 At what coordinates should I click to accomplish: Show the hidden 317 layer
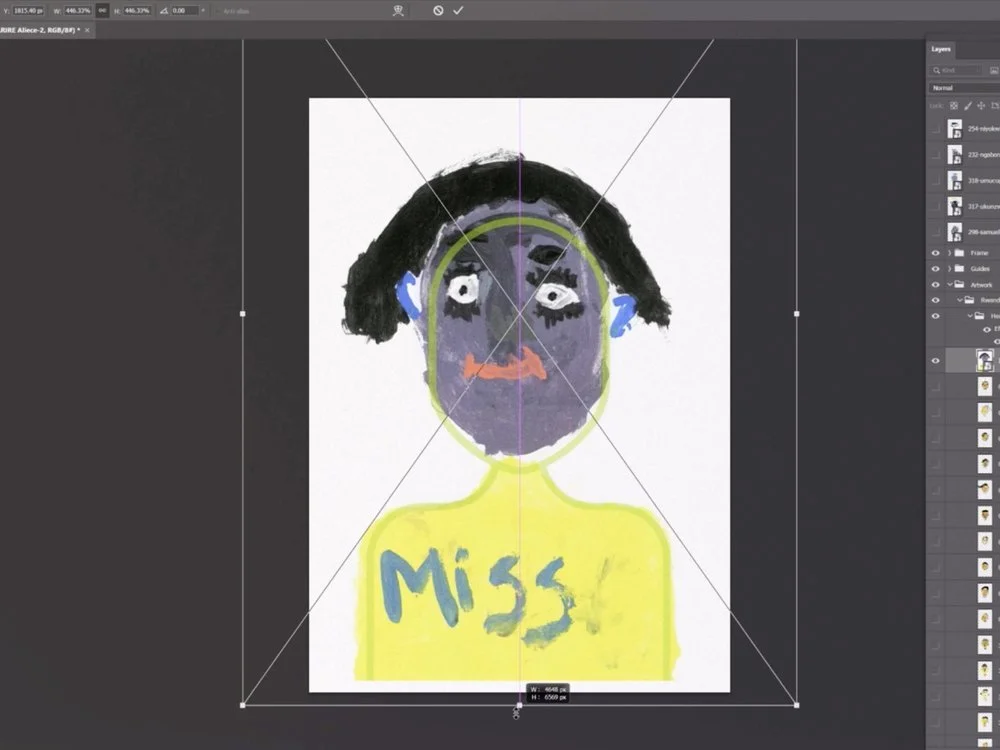936,206
